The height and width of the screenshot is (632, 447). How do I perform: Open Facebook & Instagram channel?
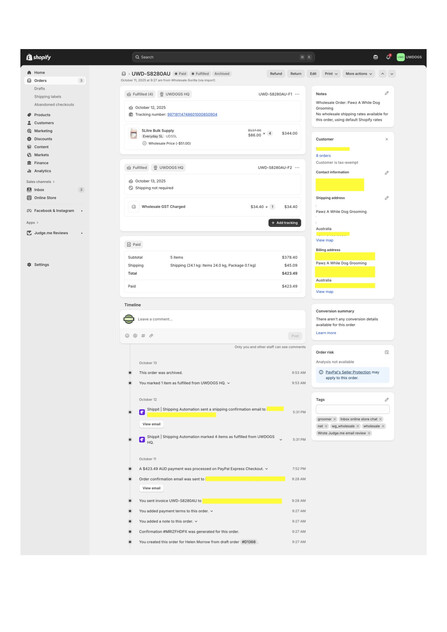(55, 211)
